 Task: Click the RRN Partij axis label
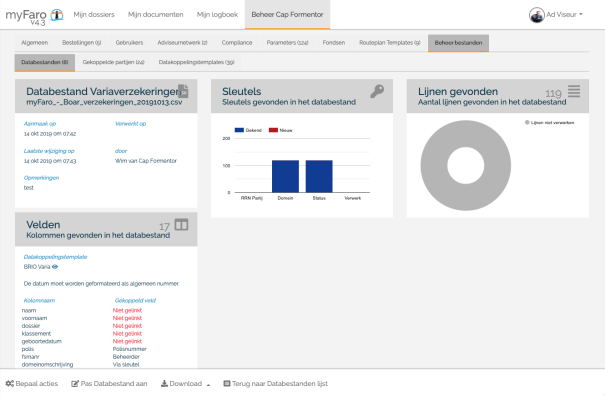252,198
